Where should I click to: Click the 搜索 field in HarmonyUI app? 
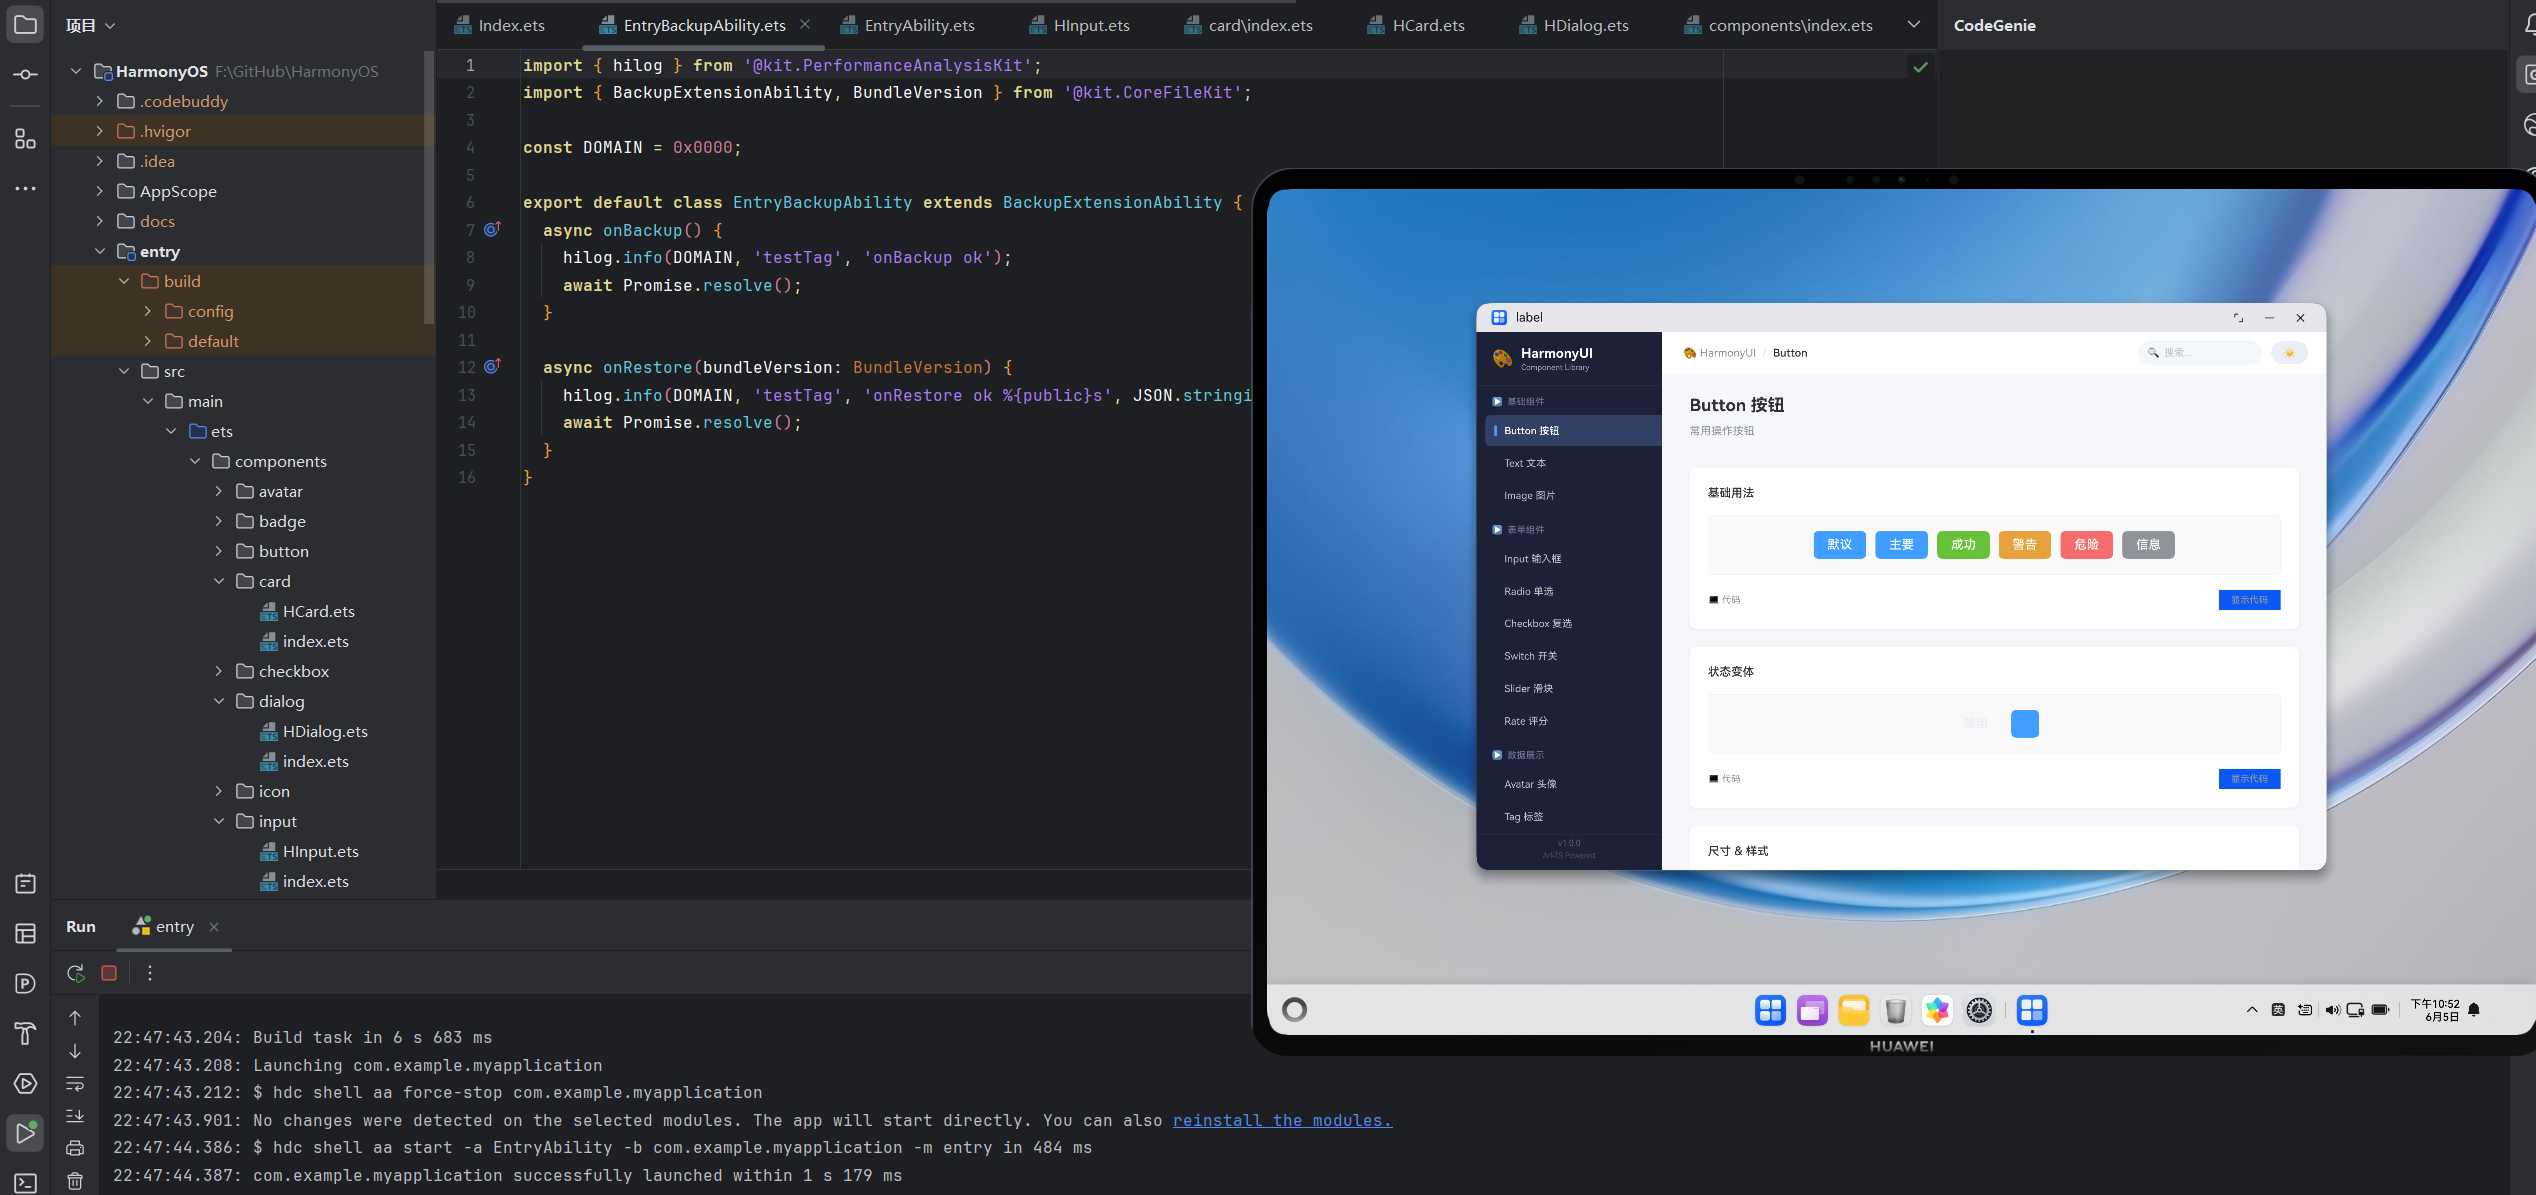point(2199,353)
